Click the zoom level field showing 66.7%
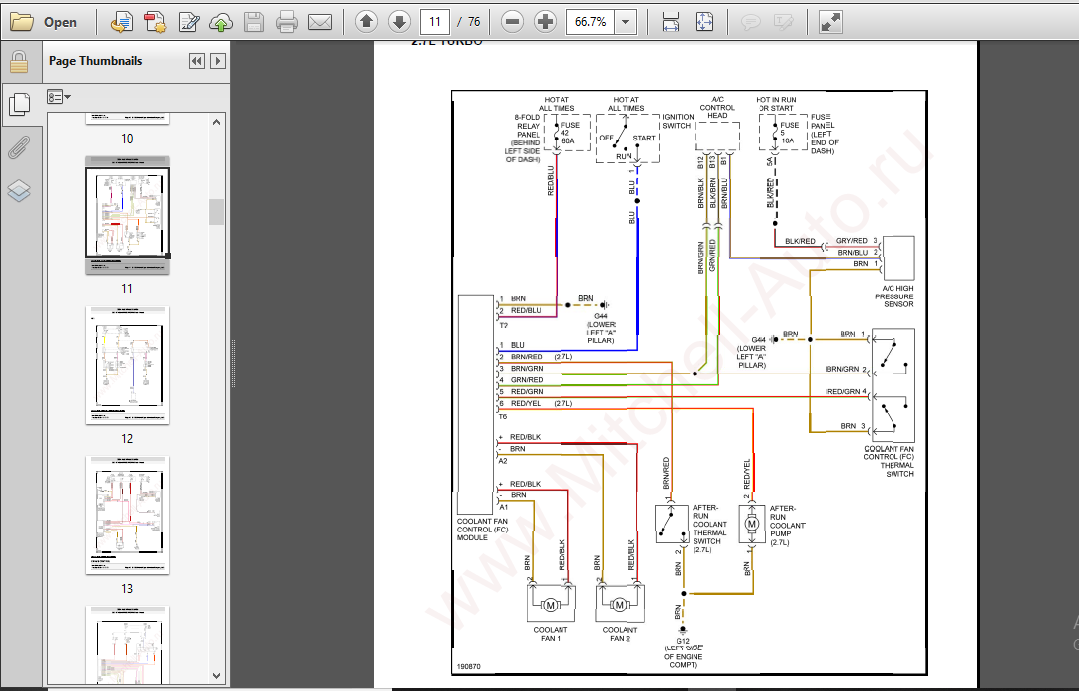This screenshot has width=1079, height=691. [x=590, y=22]
